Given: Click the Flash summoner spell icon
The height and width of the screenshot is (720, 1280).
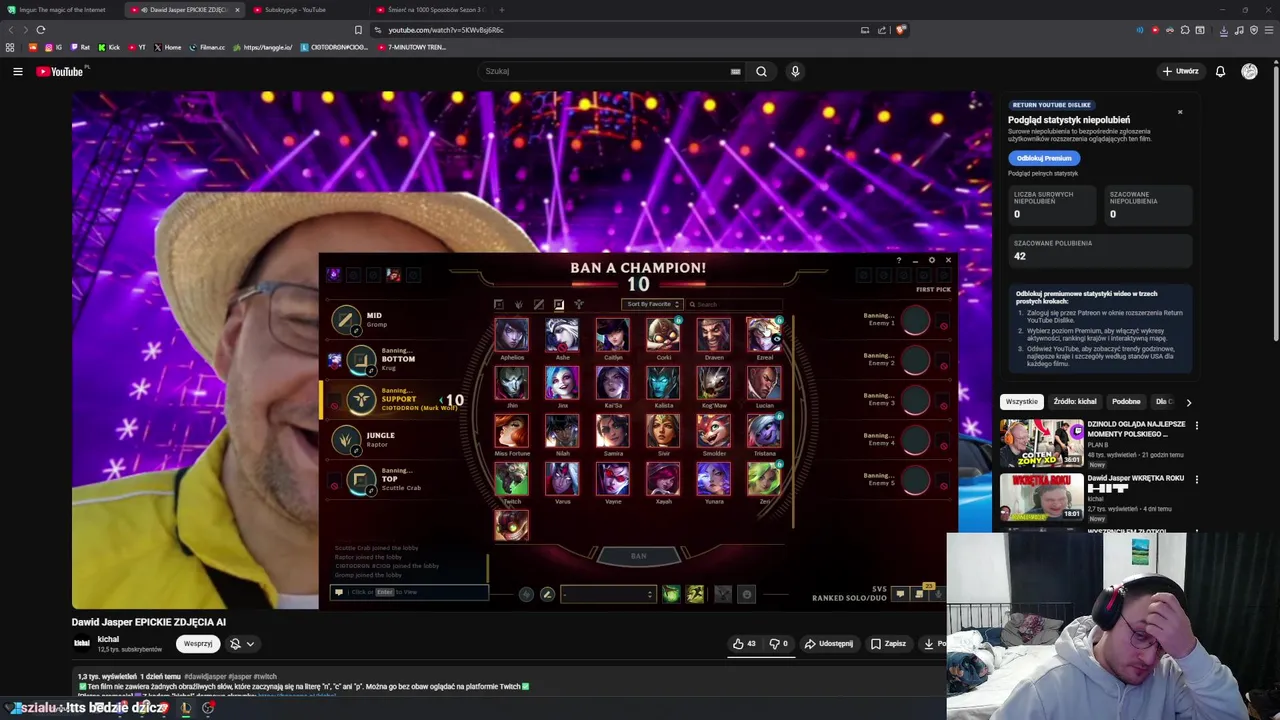Looking at the screenshot, I should pyautogui.click(x=695, y=594).
